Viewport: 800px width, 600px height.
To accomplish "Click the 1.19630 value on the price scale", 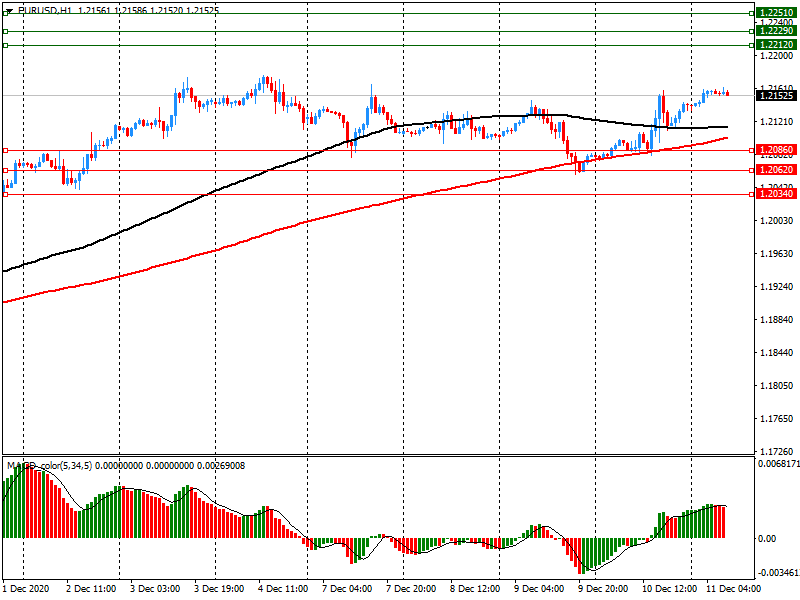I will coord(777,254).
